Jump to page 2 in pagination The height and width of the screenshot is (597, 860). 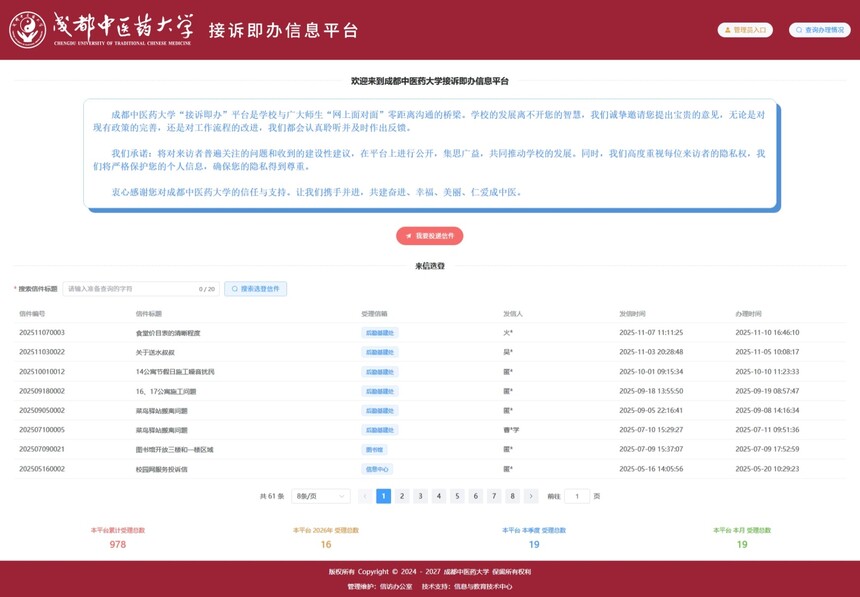tap(402, 496)
